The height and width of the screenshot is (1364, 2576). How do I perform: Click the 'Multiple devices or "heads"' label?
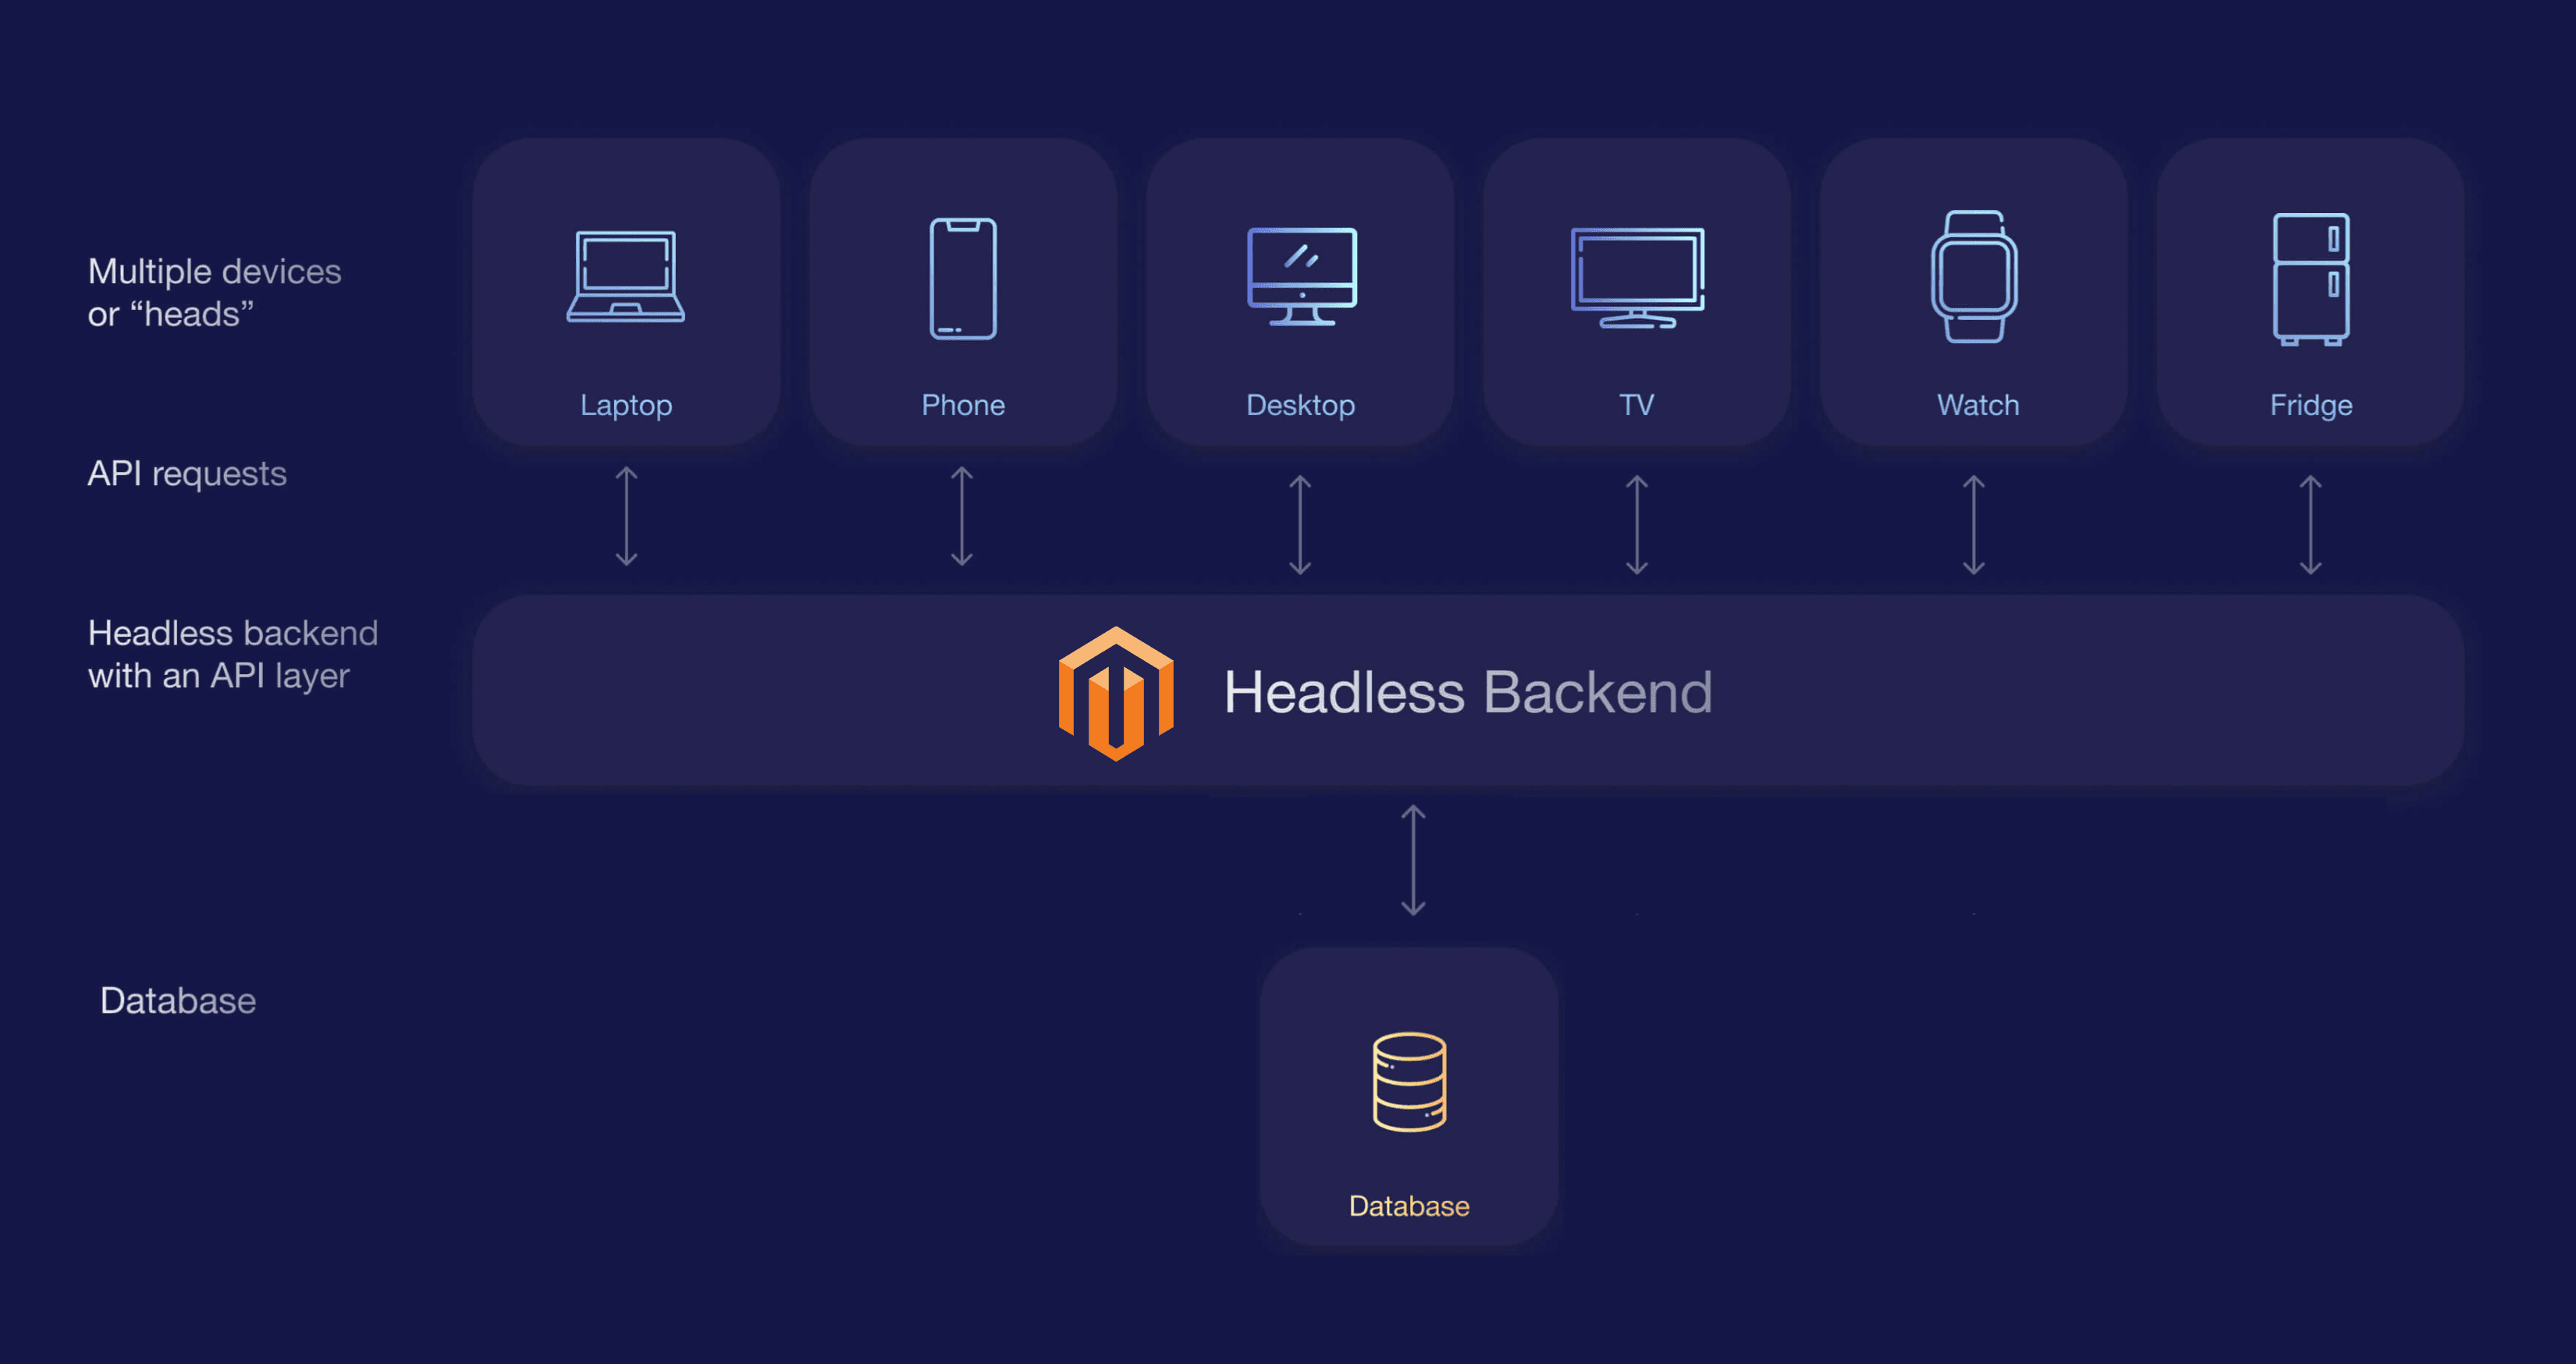point(214,292)
